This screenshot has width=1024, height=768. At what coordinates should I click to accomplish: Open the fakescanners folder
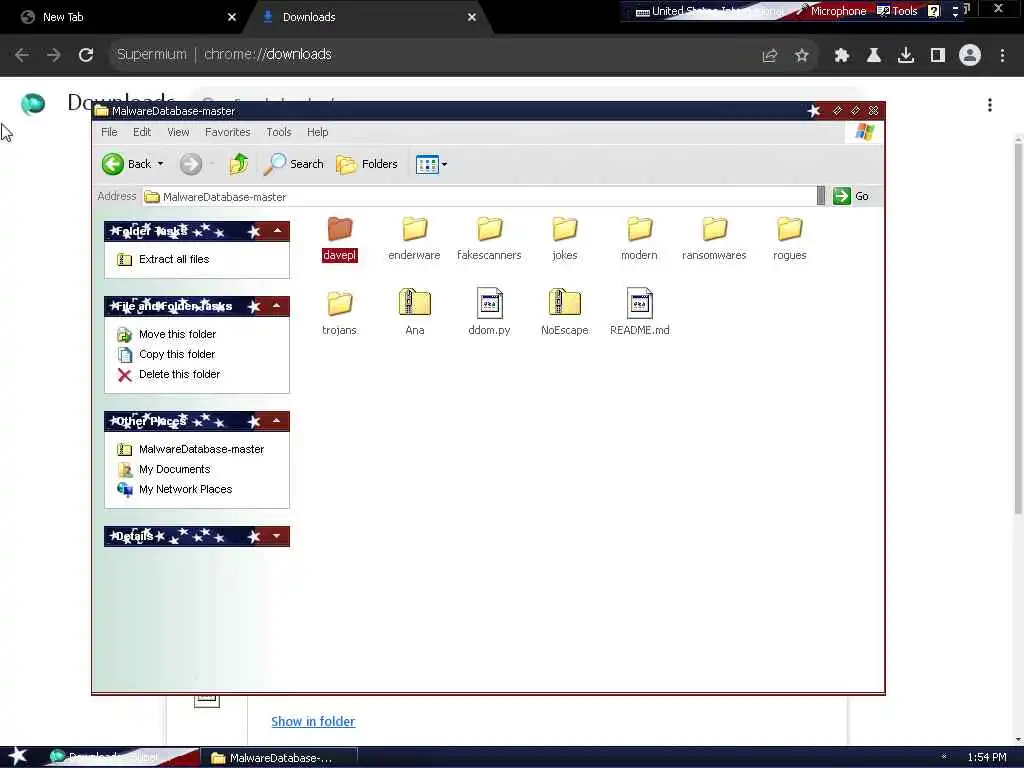tap(489, 238)
